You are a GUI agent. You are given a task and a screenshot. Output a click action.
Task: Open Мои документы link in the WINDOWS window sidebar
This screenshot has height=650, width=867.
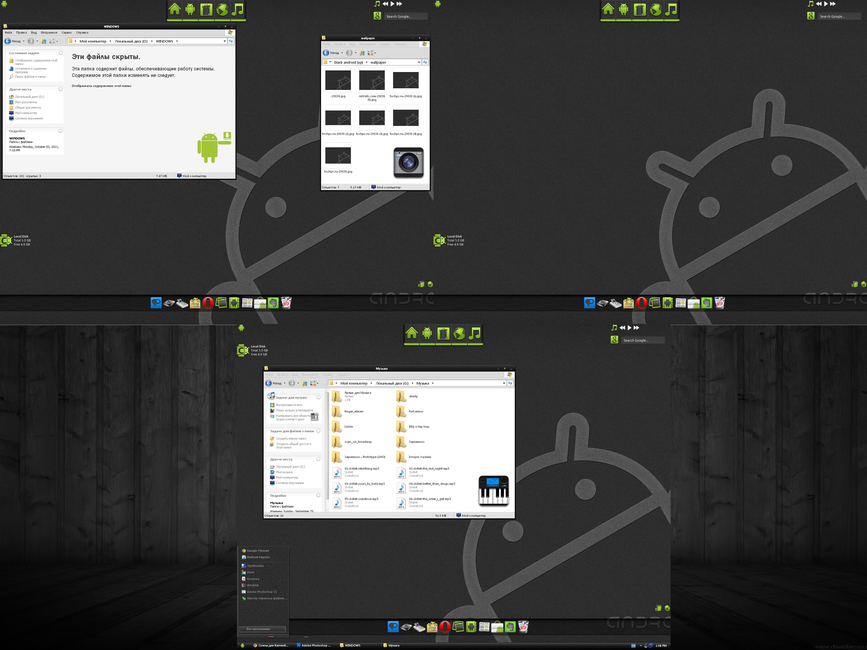pyautogui.click(x=23, y=102)
